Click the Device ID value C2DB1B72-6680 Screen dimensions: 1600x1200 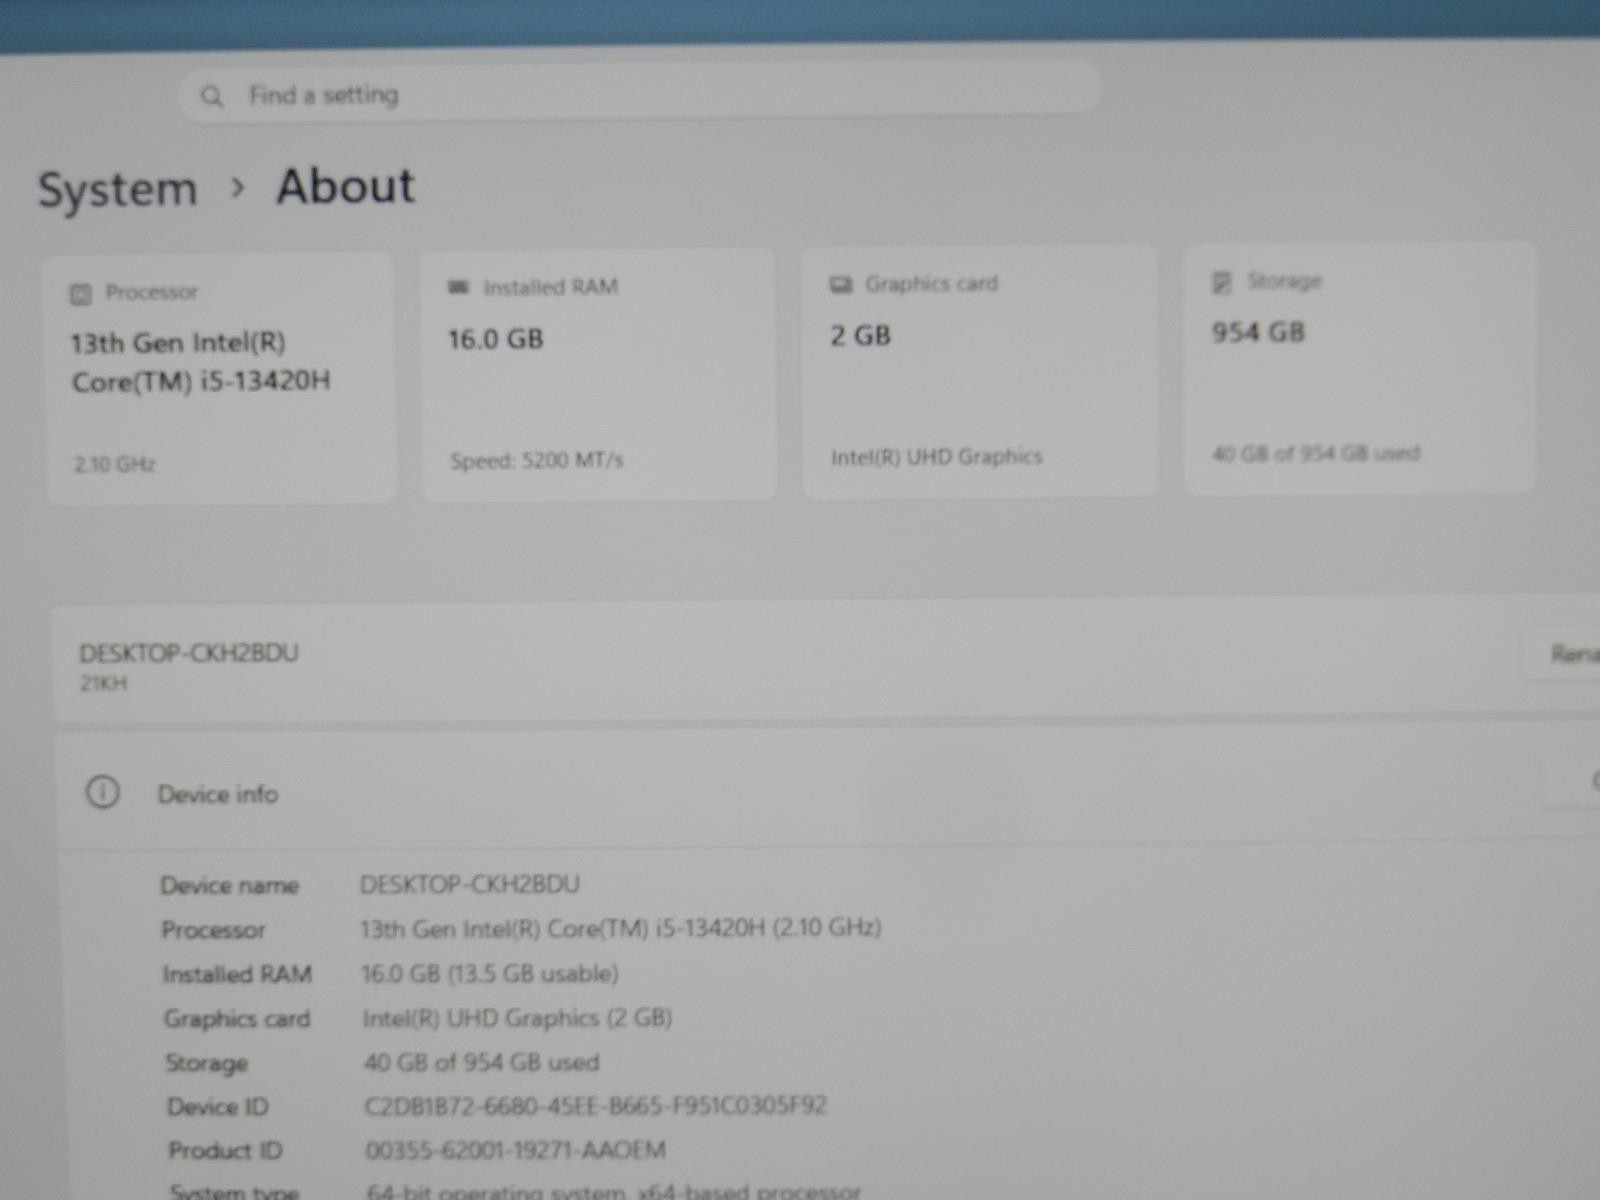(x=596, y=1106)
